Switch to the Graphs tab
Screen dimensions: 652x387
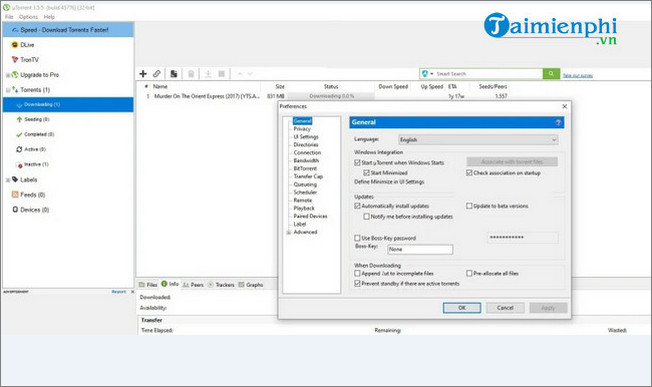tap(251, 285)
